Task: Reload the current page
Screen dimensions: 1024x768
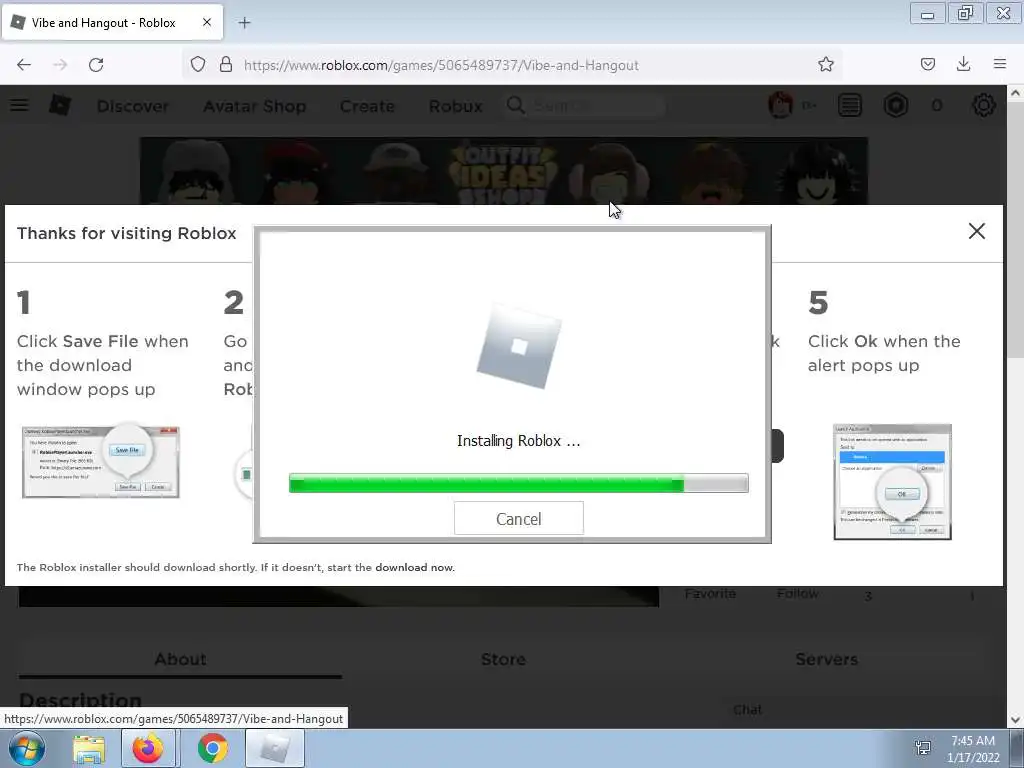Action: click(x=96, y=65)
